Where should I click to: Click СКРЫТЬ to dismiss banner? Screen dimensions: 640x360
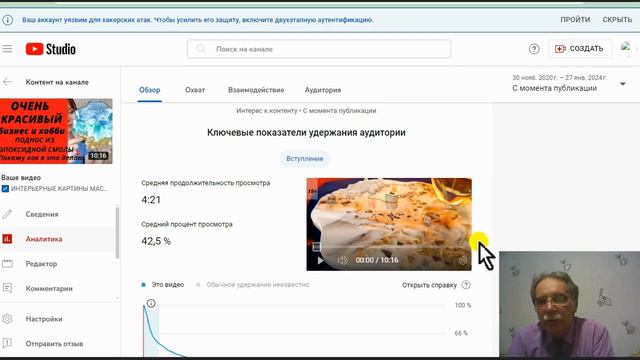click(617, 20)
